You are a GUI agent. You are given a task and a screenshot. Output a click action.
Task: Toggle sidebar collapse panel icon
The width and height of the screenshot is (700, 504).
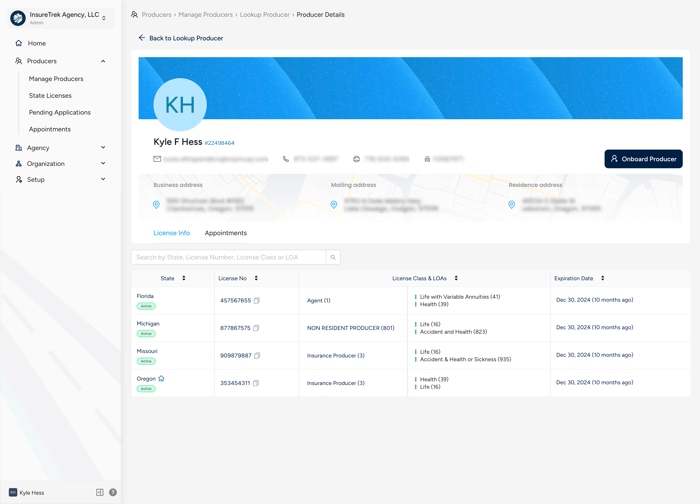[100, 492]
